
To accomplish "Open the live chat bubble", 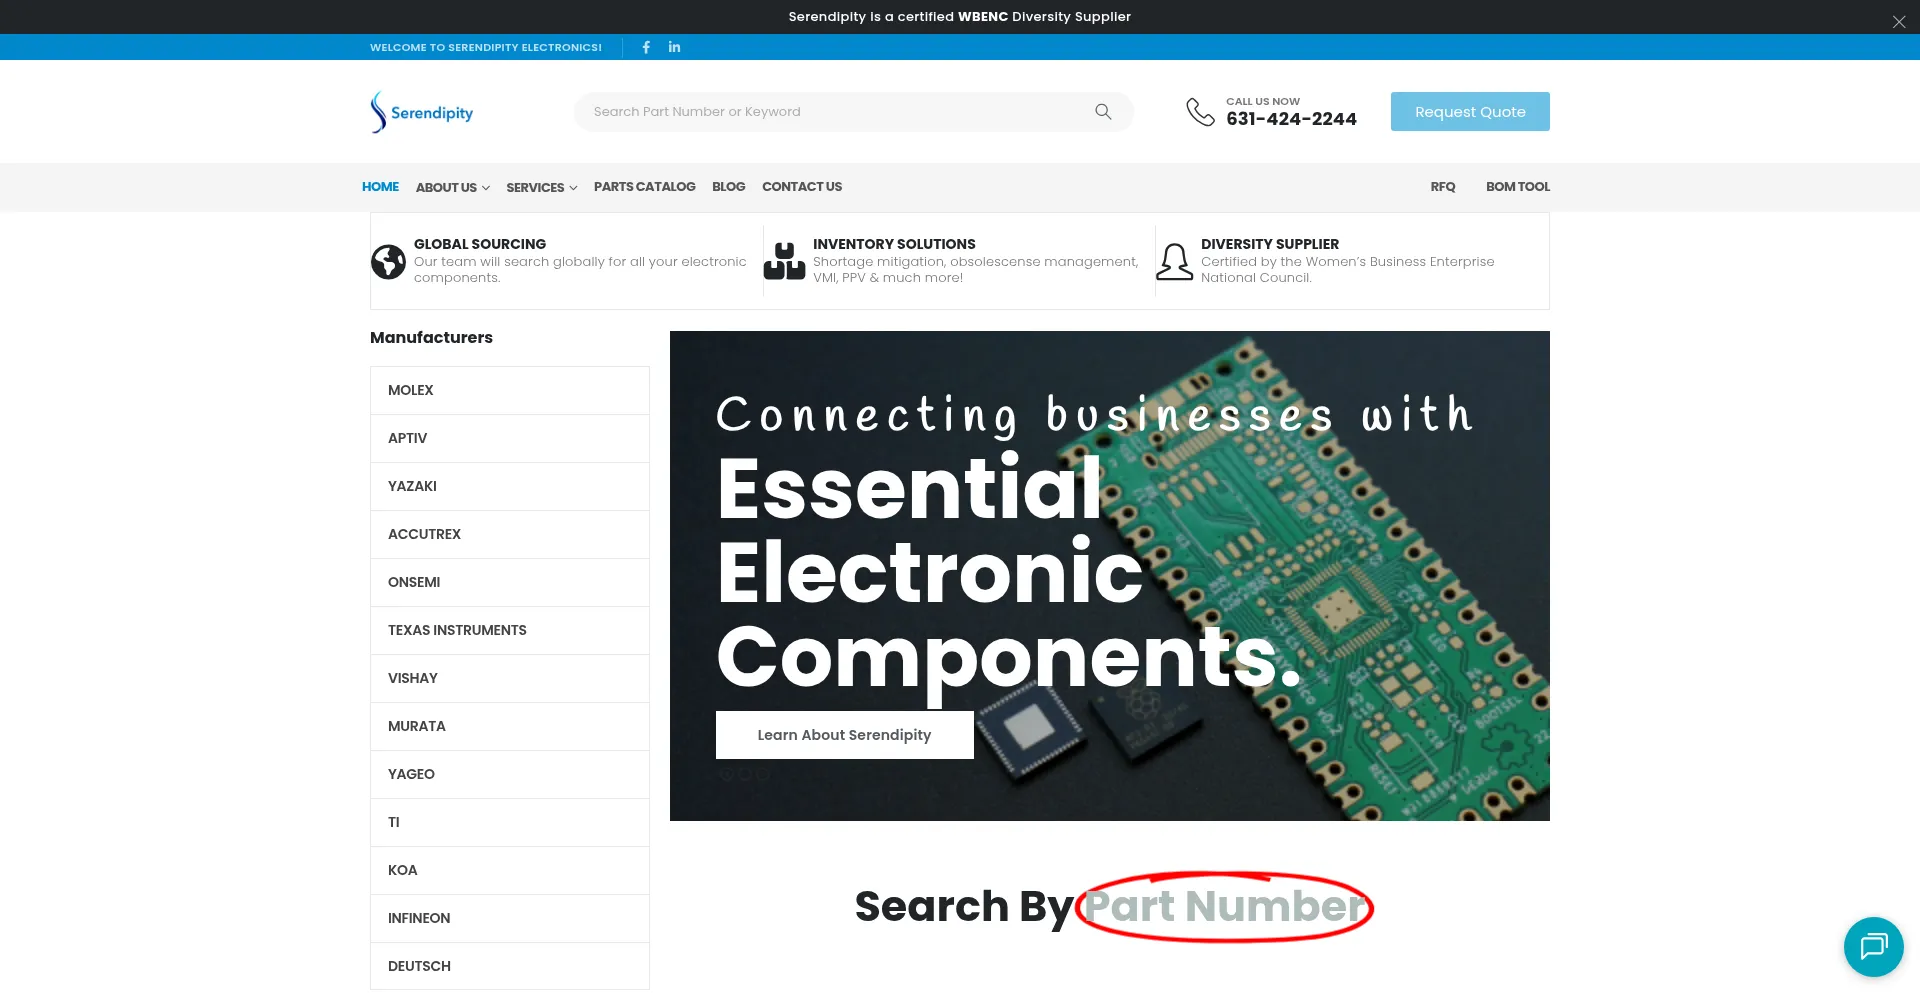I will pyautogui.click(x=1873, y=946).
